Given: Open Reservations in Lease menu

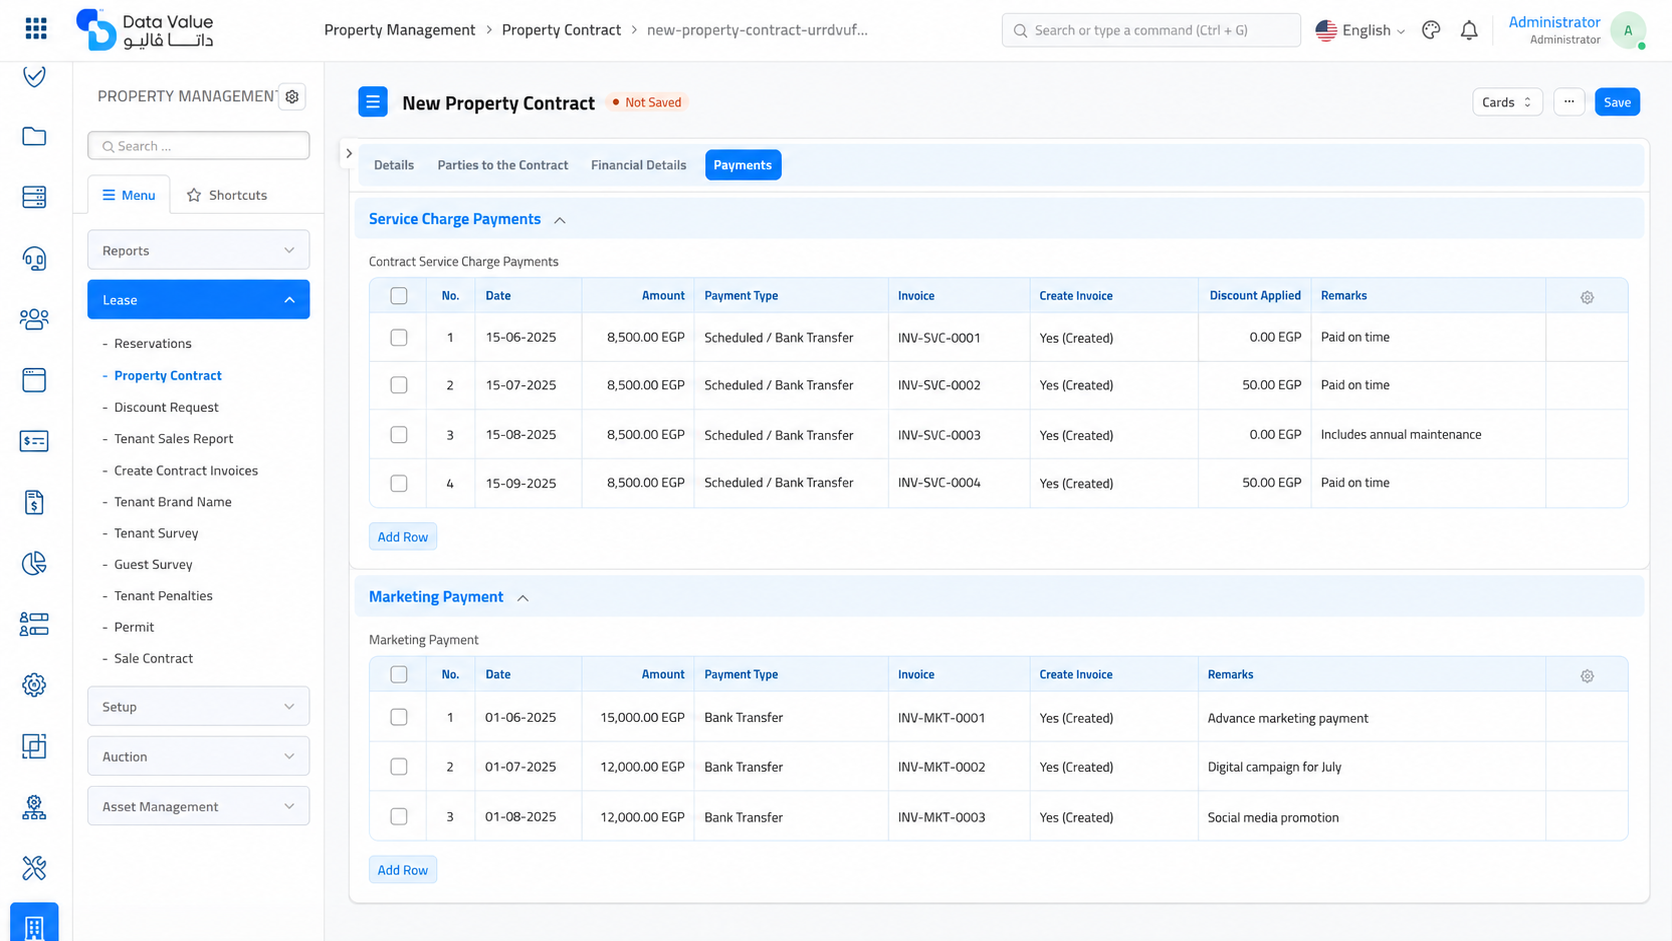Looking at the screenshot, I should 153,344.
